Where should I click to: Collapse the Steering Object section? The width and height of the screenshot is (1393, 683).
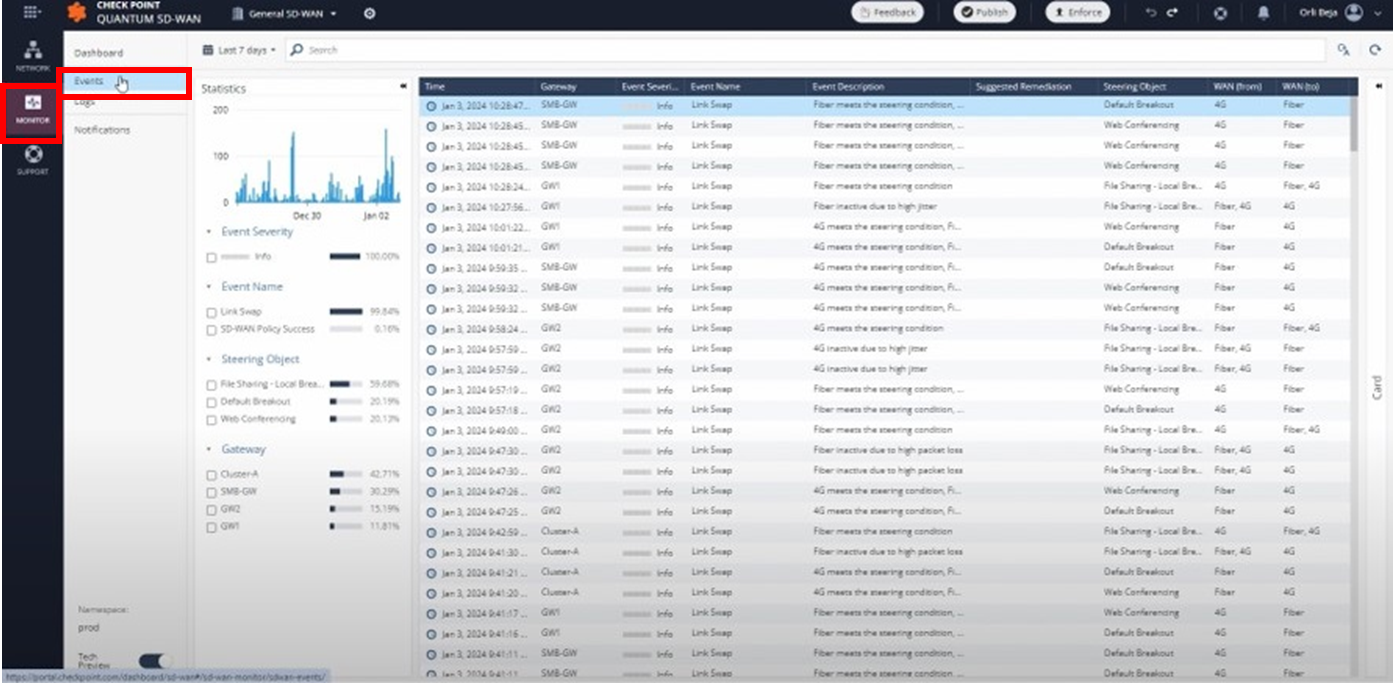210,359
